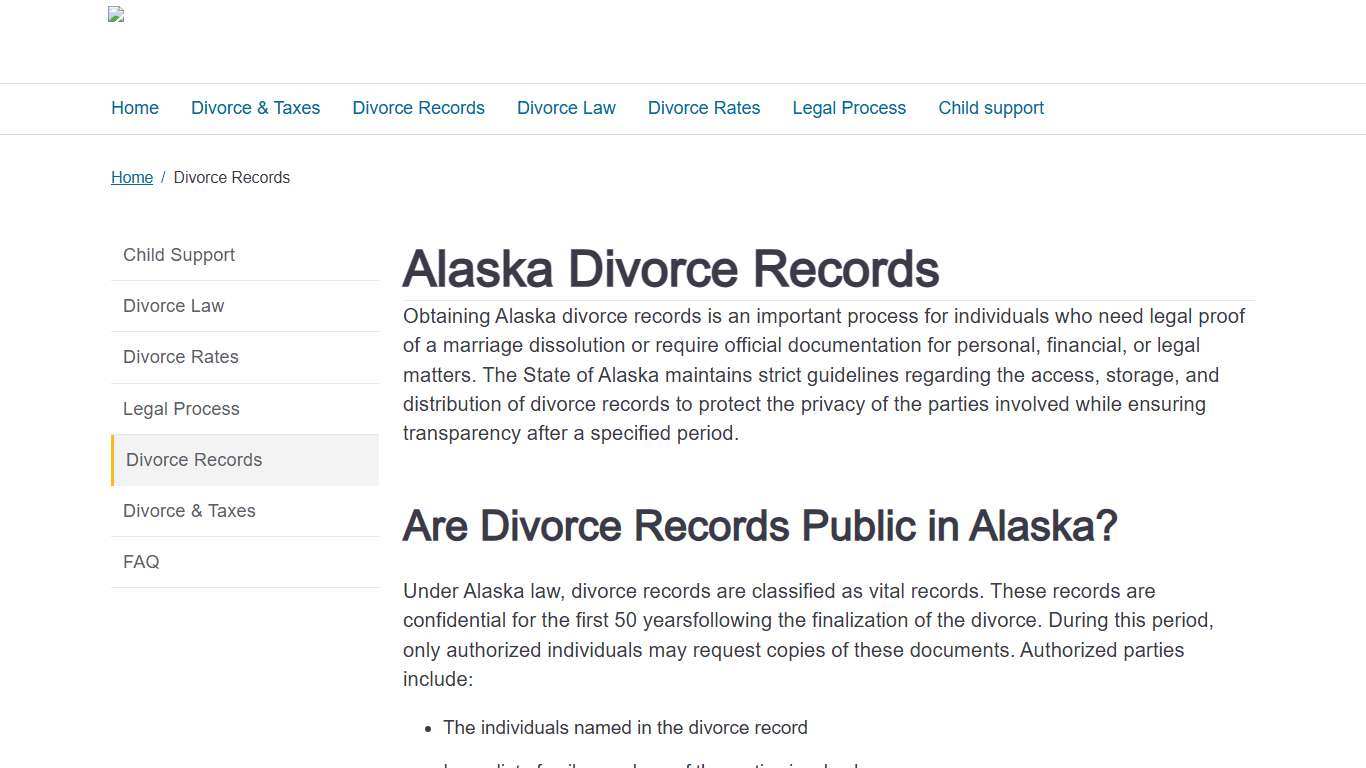Open Child Support from the sidebar
Viewport: 1366px width, 768px height.
[x=178, y=255]
